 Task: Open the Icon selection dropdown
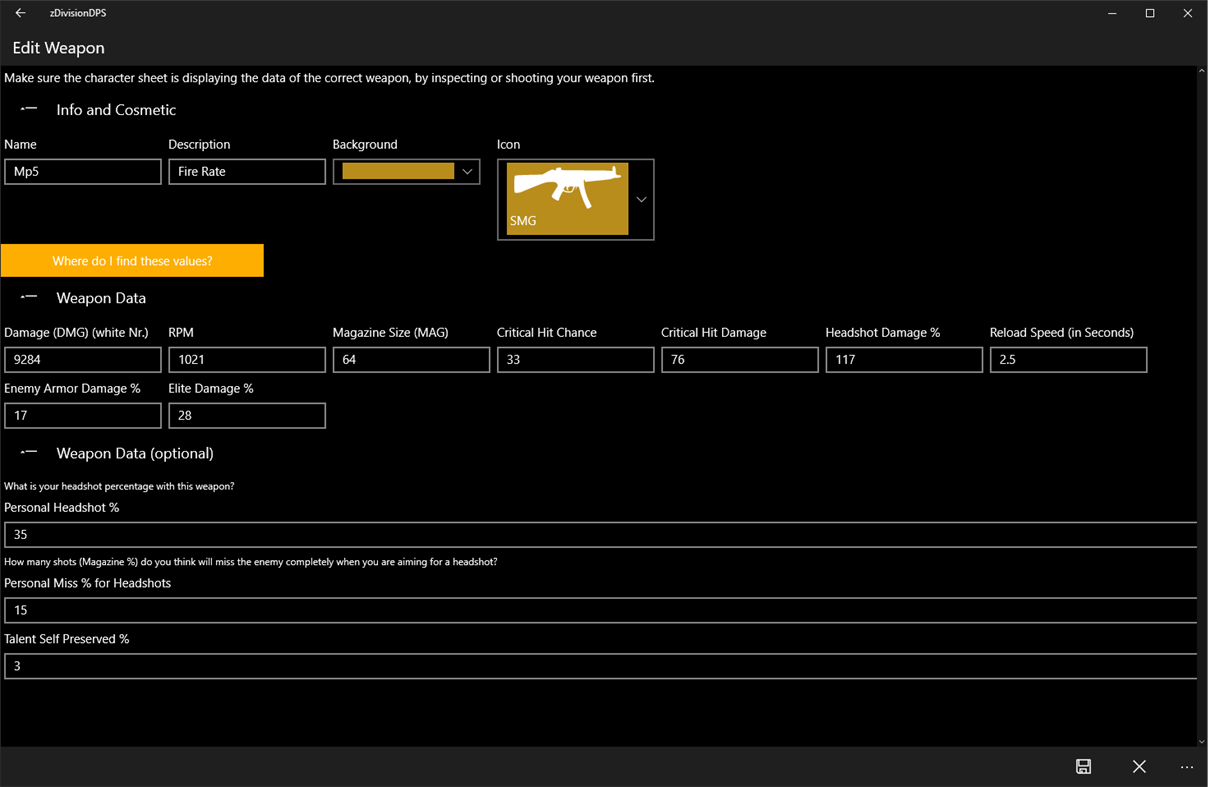[x=641, y=199]
